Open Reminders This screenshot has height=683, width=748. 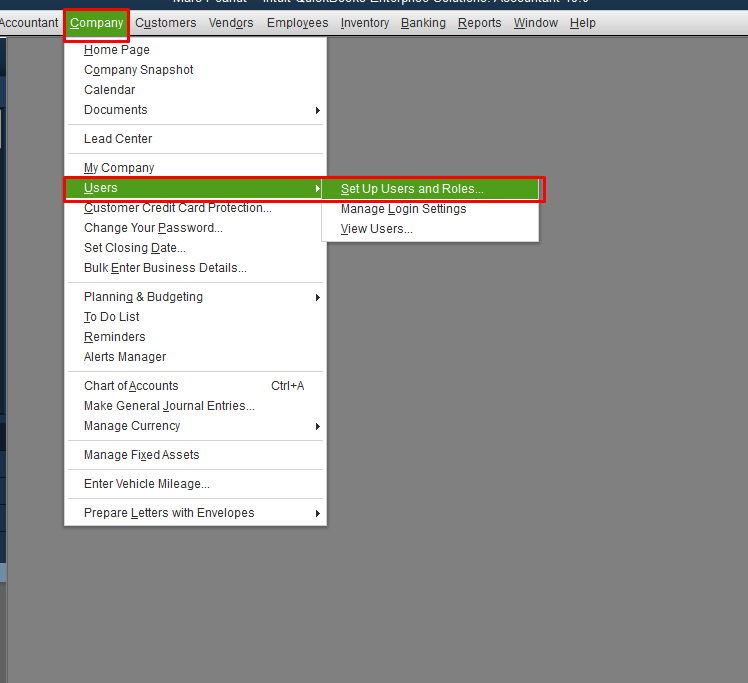coord(195,337)
